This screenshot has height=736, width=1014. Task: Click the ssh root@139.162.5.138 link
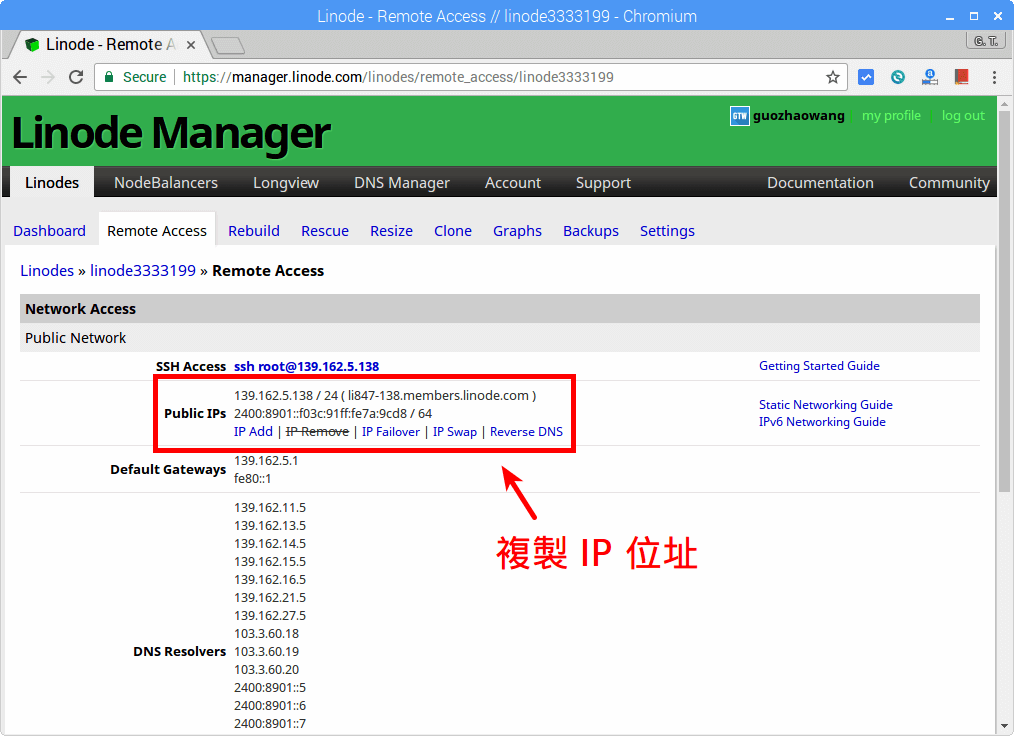[x=306, y=366]
